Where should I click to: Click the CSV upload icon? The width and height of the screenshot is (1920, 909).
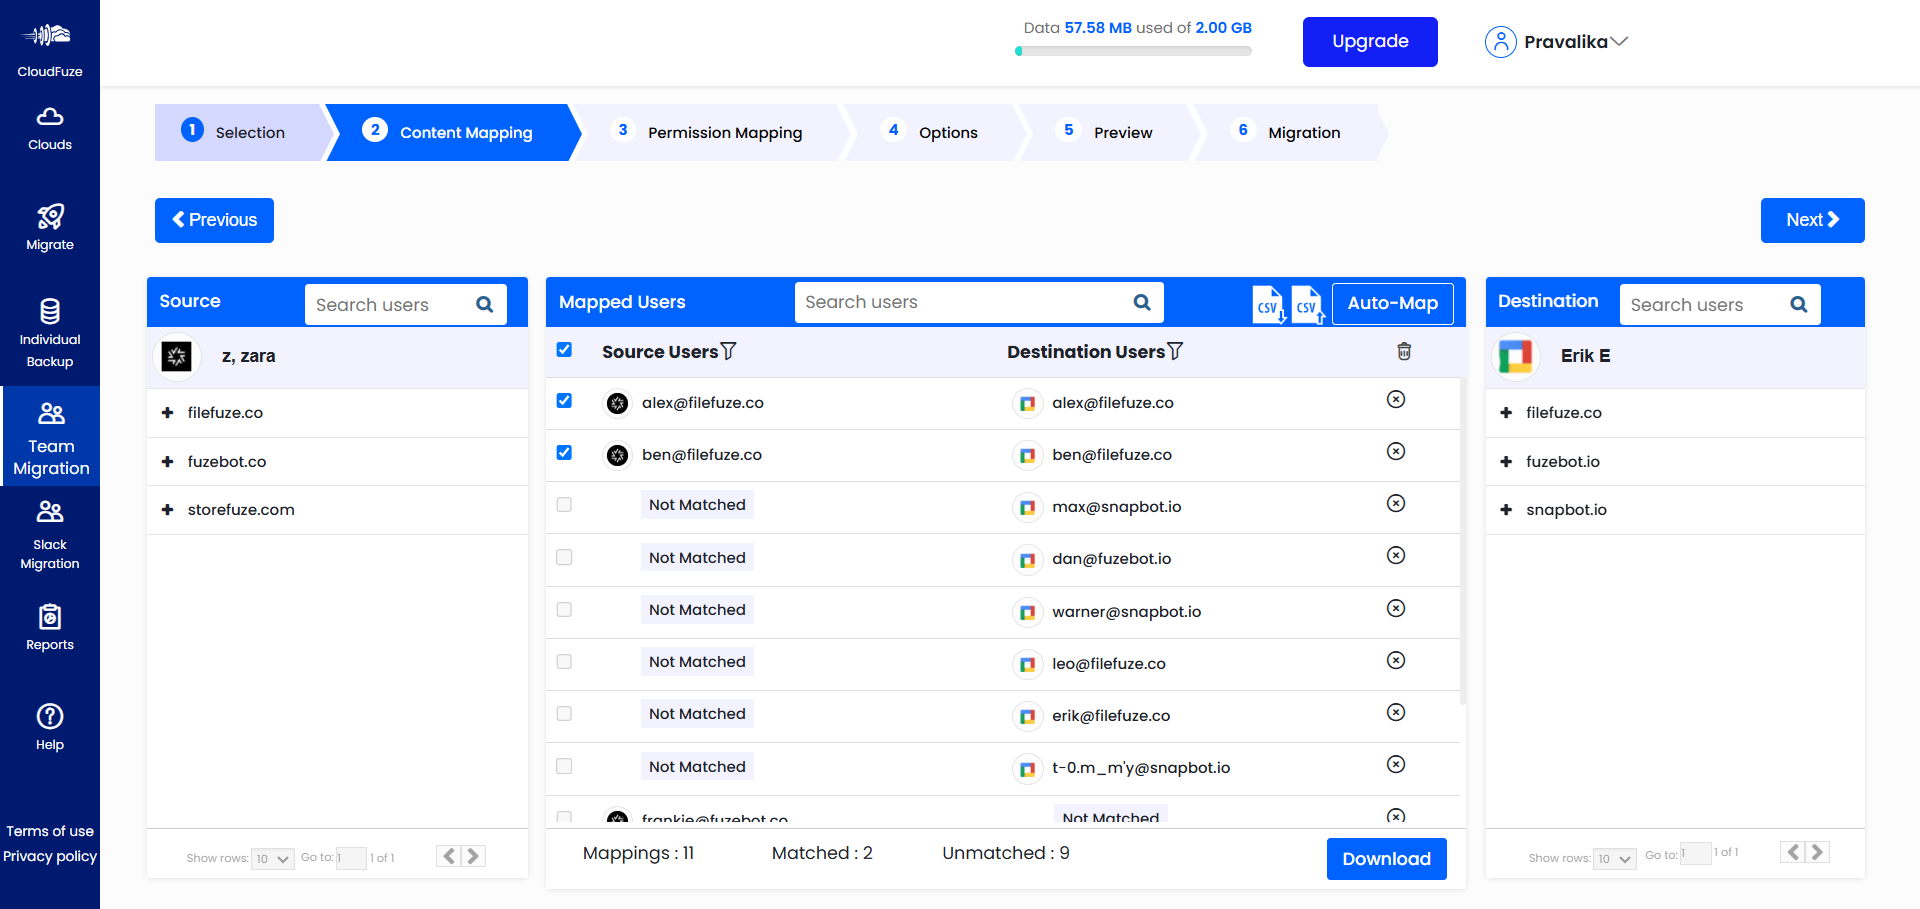click(1307, 304)
